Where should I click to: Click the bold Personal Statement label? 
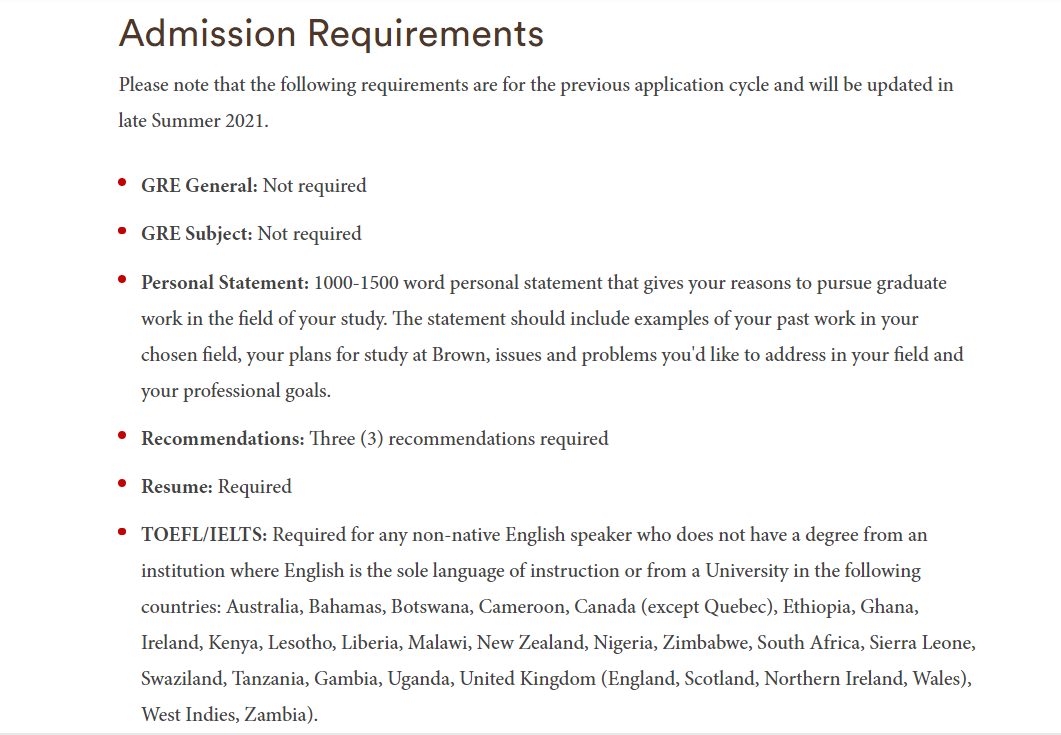[x=225, y=283]
